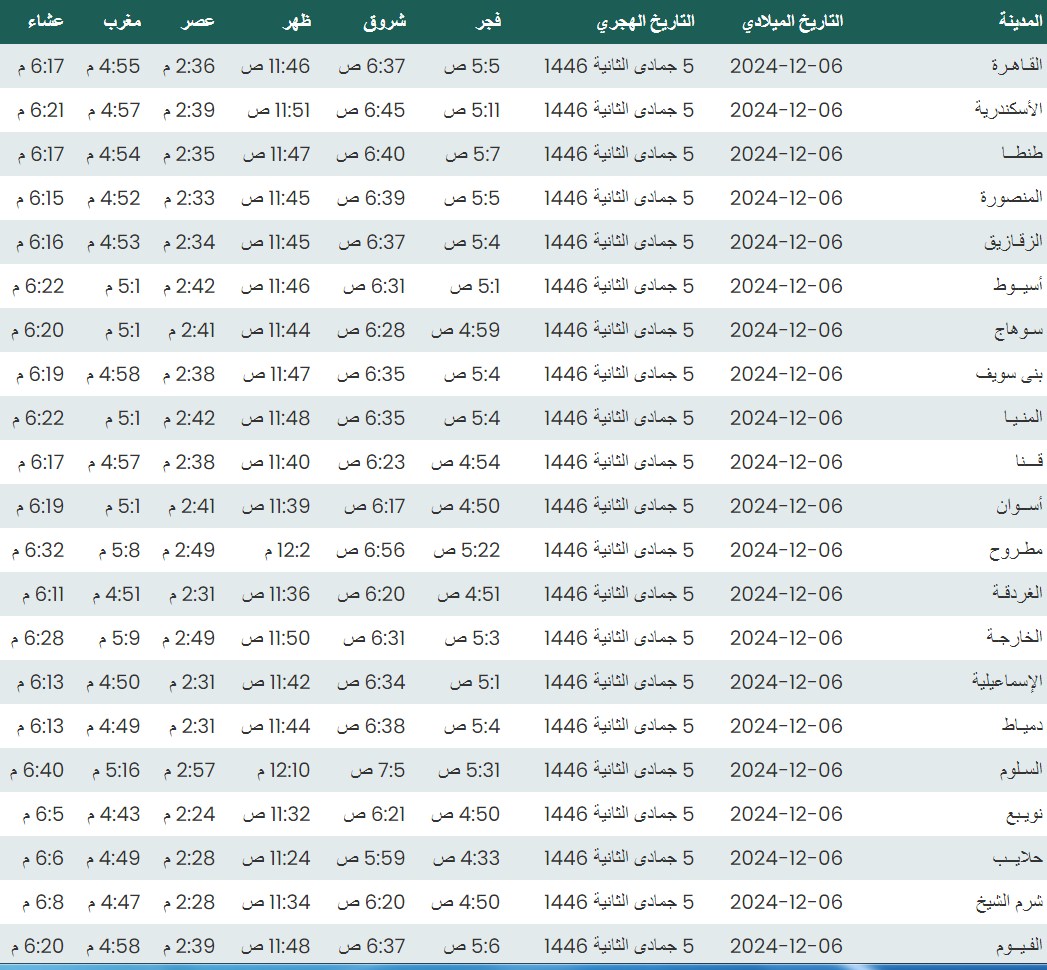Click the مغرب column header

(x=120, y=21)
